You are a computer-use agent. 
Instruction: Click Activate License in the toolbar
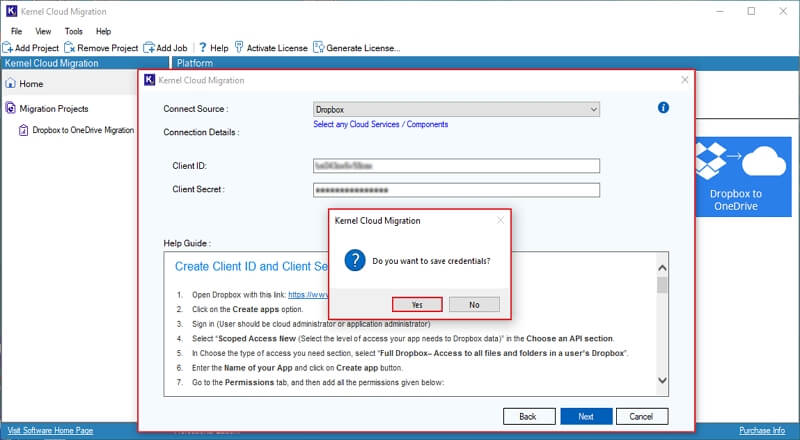(271, 48)
